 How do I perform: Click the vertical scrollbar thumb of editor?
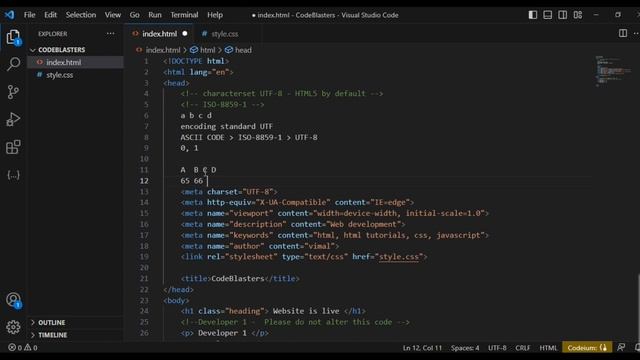pyautogui.click(x=638, y=308)
